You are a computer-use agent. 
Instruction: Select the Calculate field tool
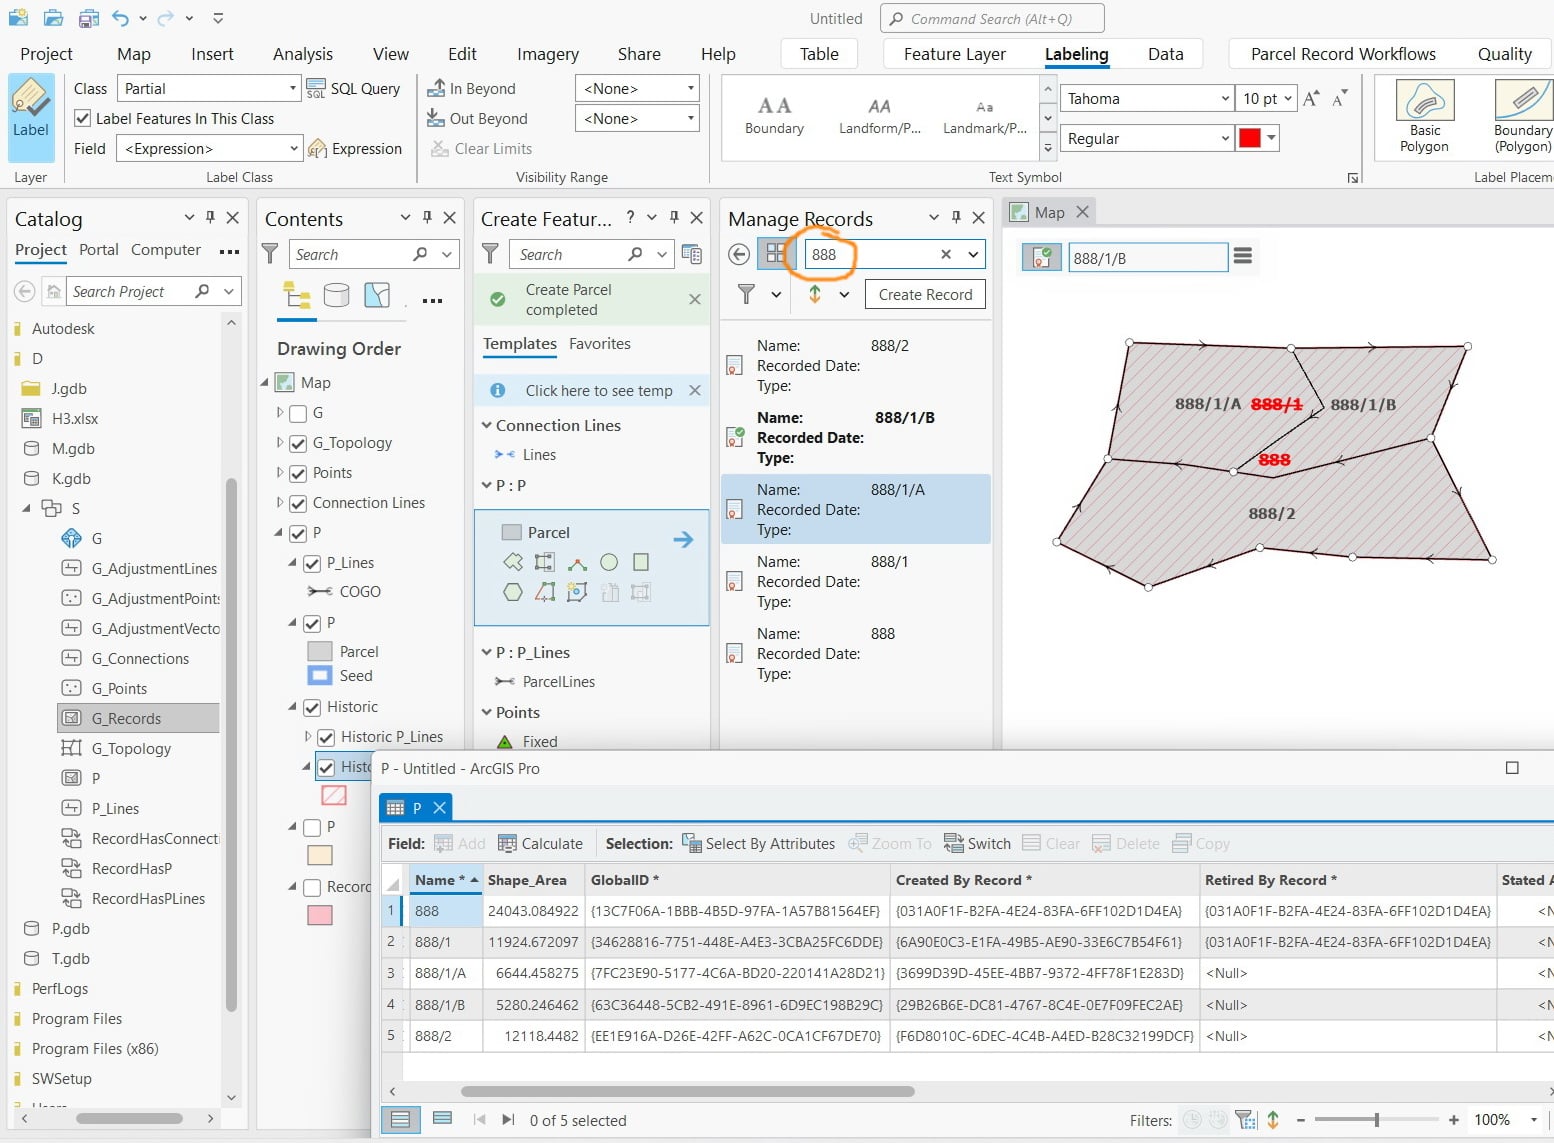click(x=541, y=844)
